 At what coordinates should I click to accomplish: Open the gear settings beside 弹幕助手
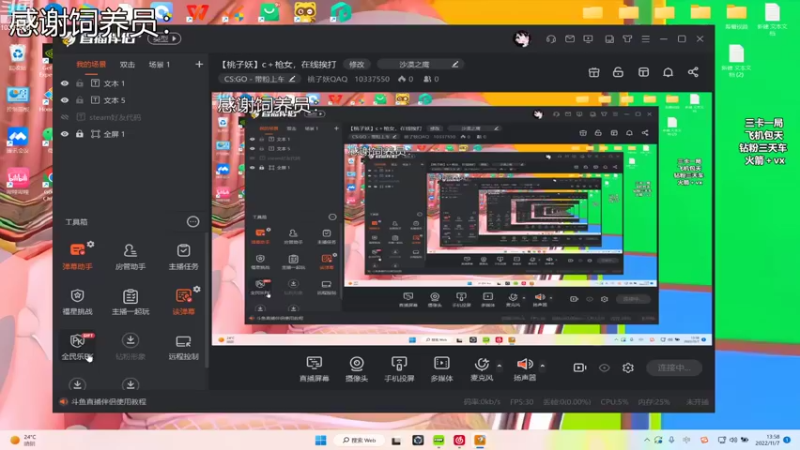(x=91, y=244)
